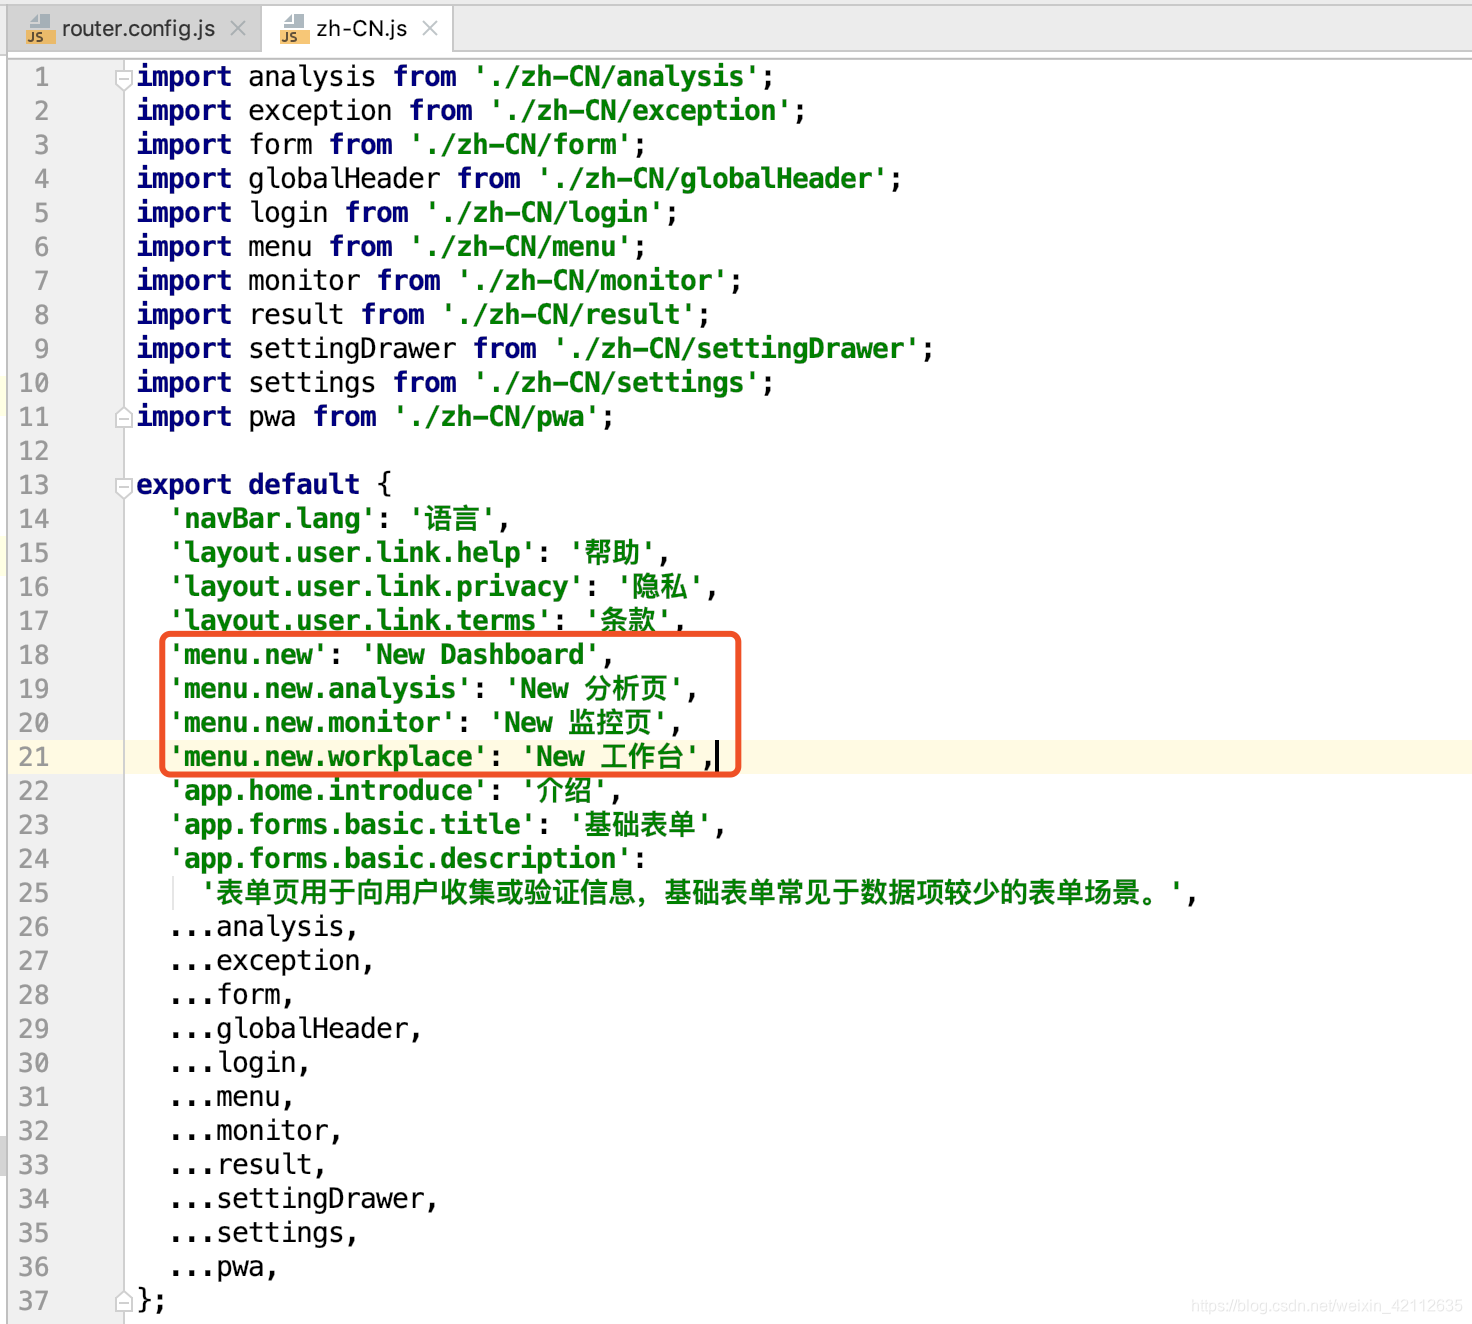Toggle the fold end marker at line 37
This screenshot has height=1324, width=1472.
(x=124, y=1301)
